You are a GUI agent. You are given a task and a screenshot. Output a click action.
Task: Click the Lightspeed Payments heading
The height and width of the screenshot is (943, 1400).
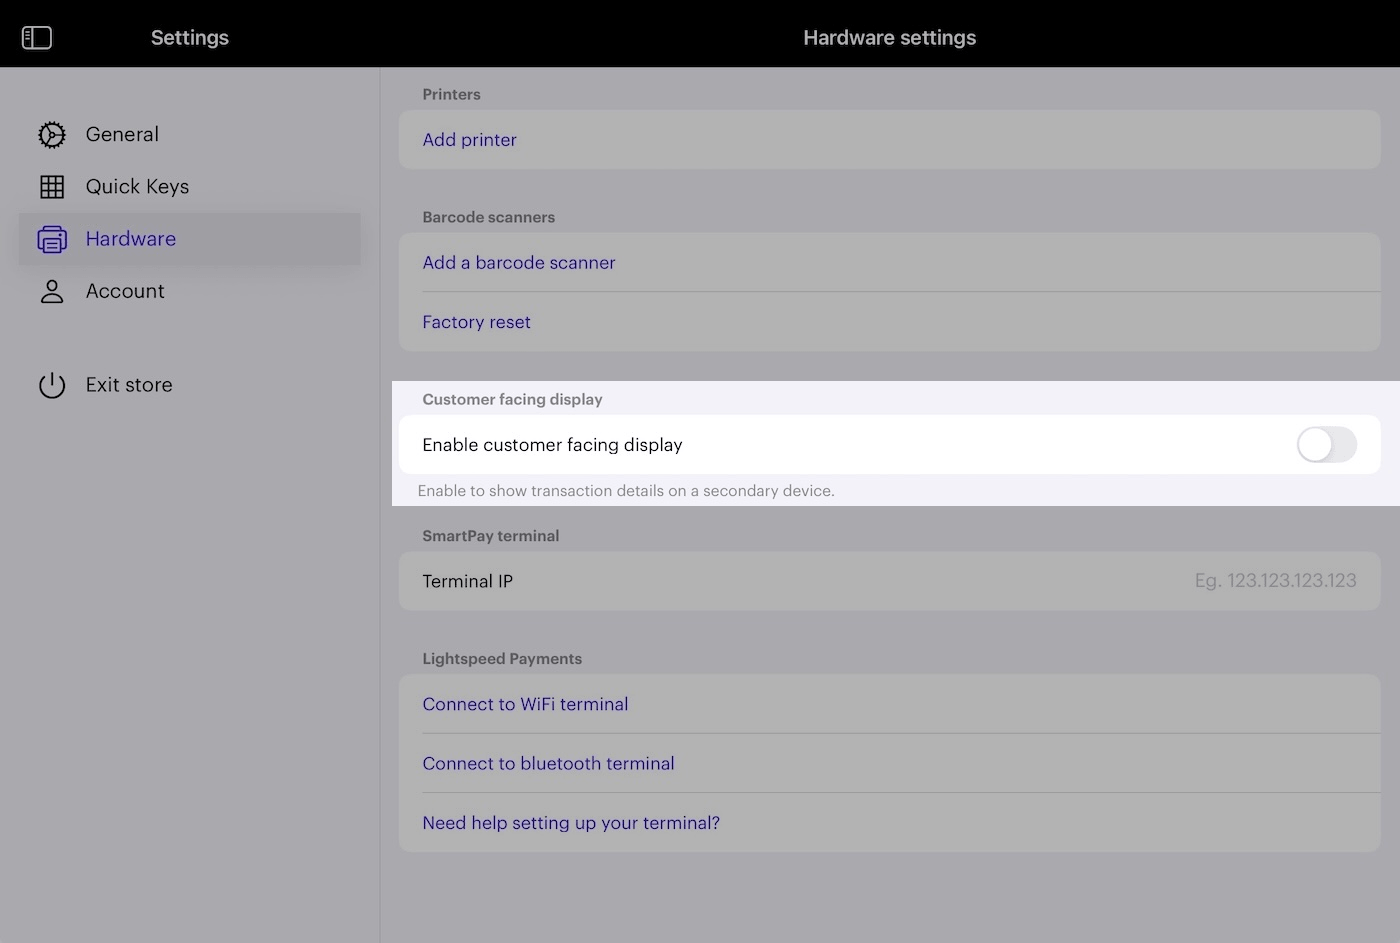(502, 659)
